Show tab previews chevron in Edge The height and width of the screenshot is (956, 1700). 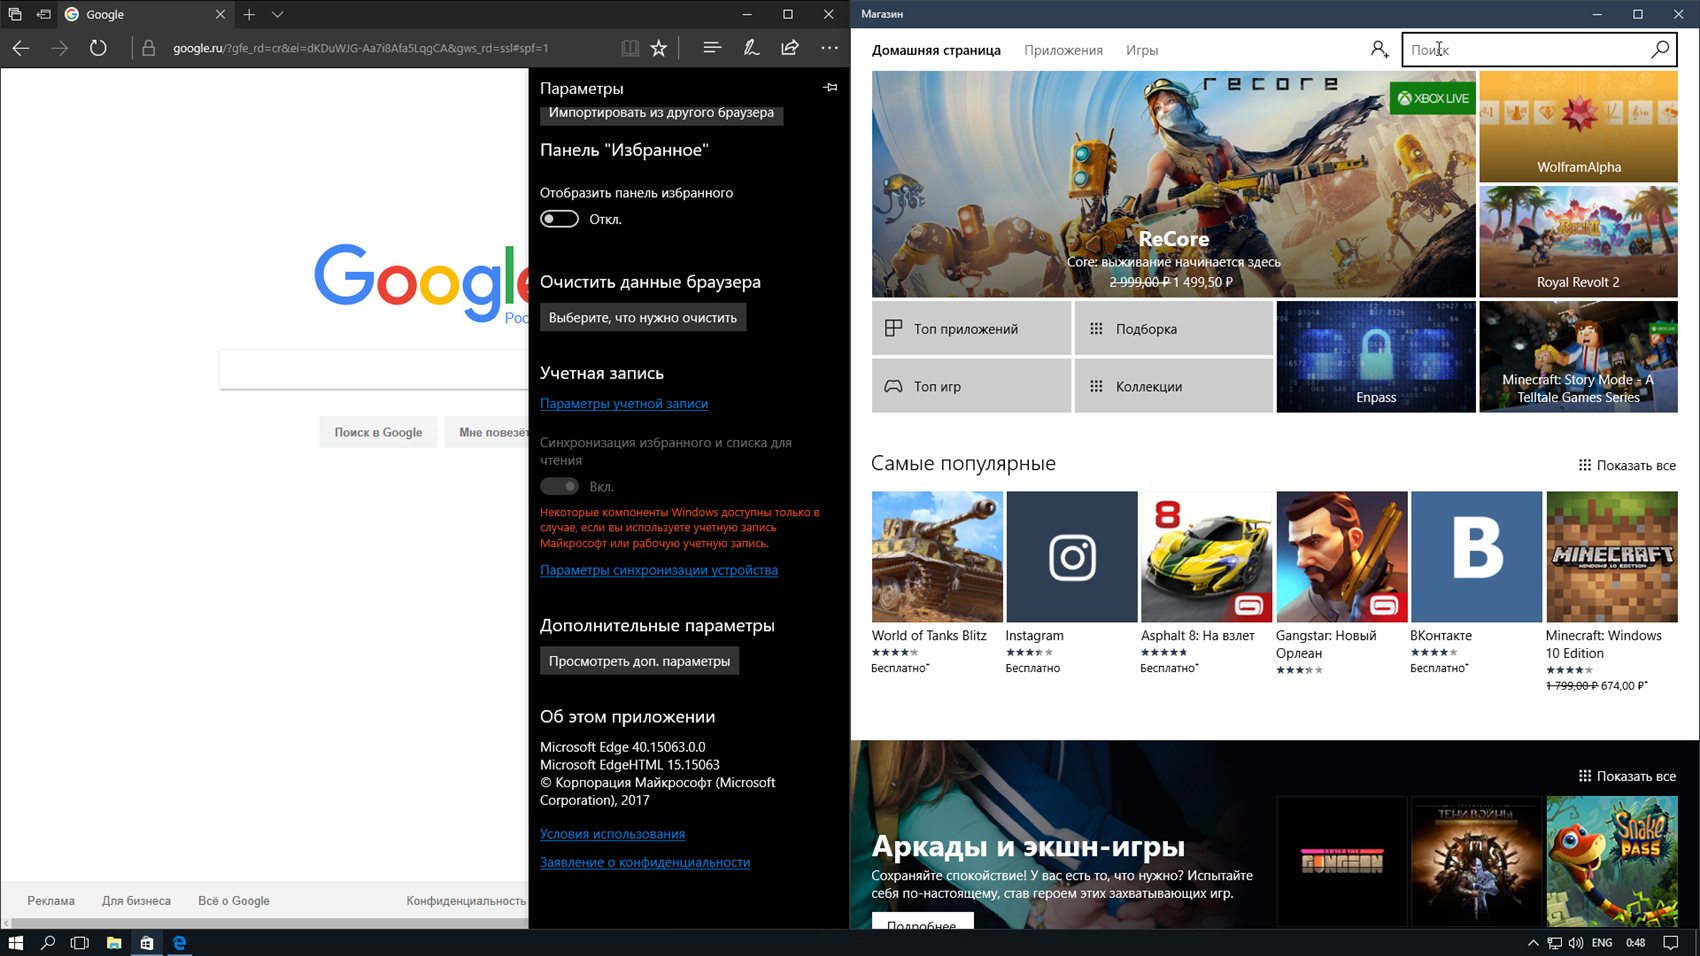pyautogui.click(x=277, y=14)
